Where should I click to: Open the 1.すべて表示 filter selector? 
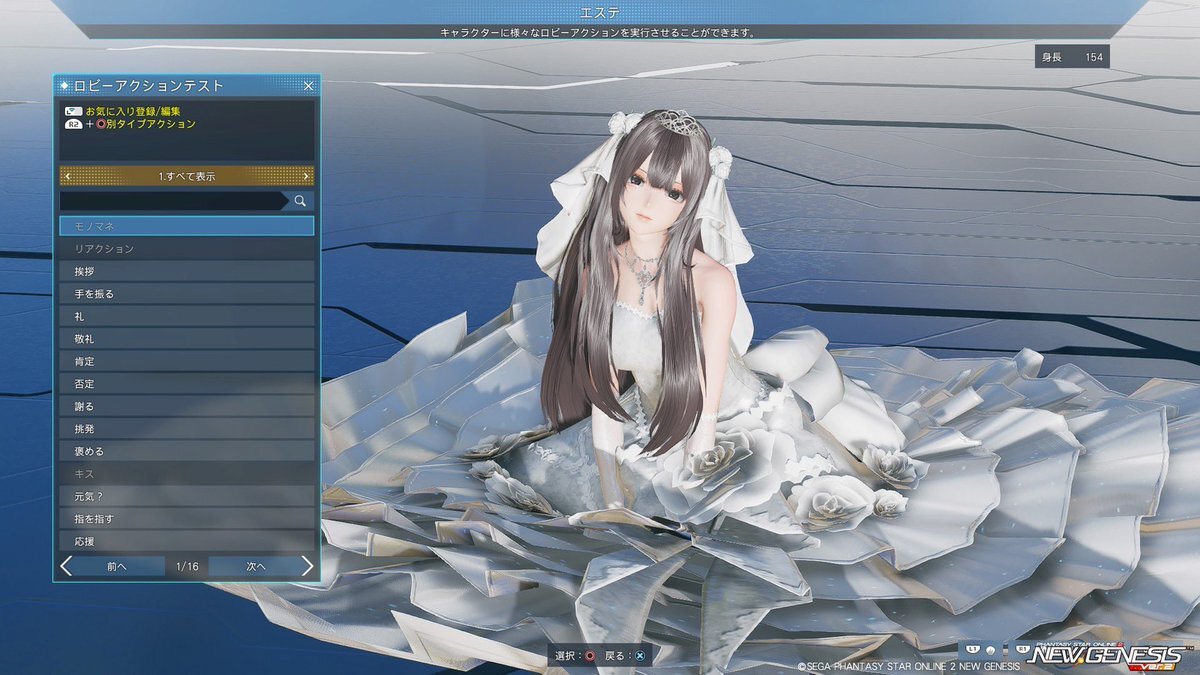click(187, 176)
